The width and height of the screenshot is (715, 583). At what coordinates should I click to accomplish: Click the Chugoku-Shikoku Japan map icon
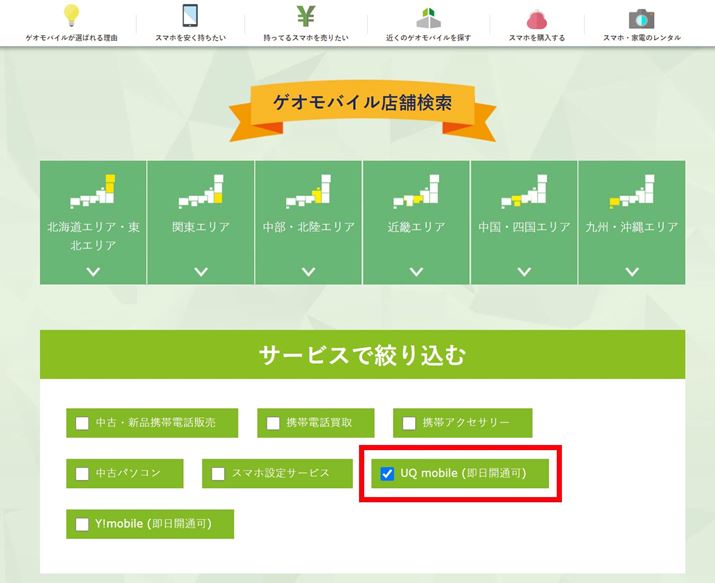pyautogui.click(x=524, y=191)
